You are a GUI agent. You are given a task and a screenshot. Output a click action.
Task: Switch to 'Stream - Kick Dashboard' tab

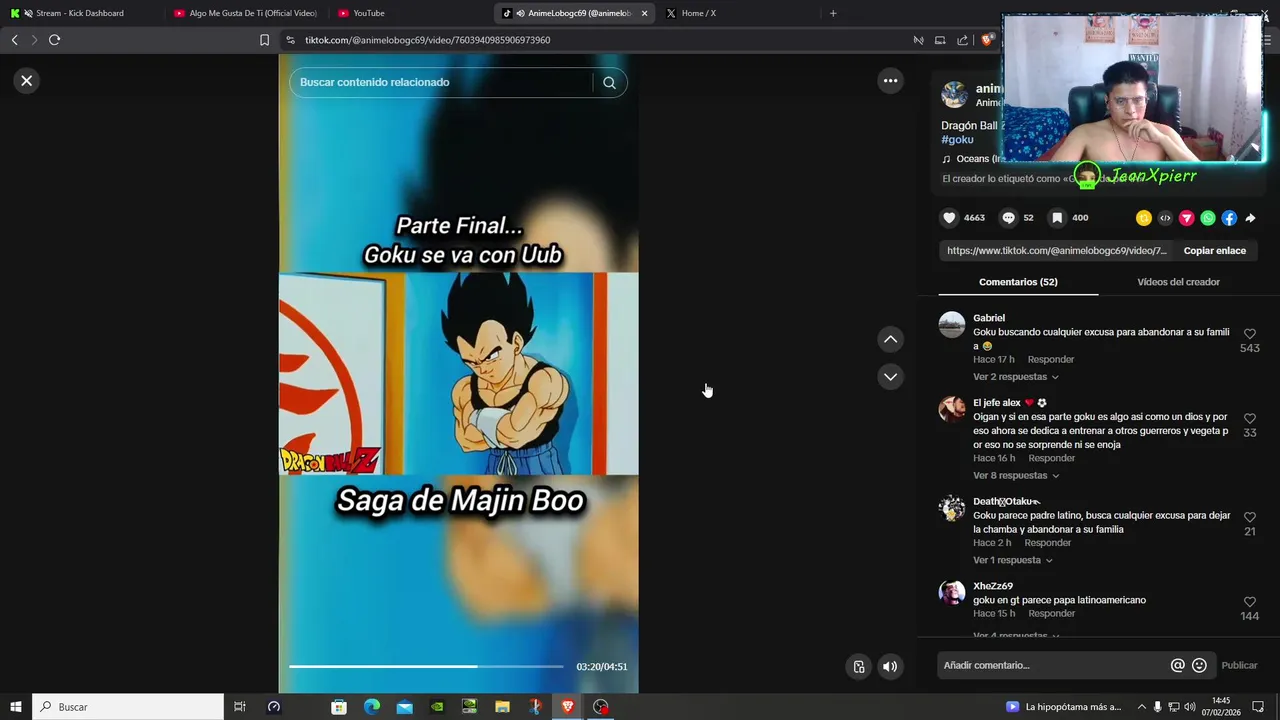(x=79, y=13)
